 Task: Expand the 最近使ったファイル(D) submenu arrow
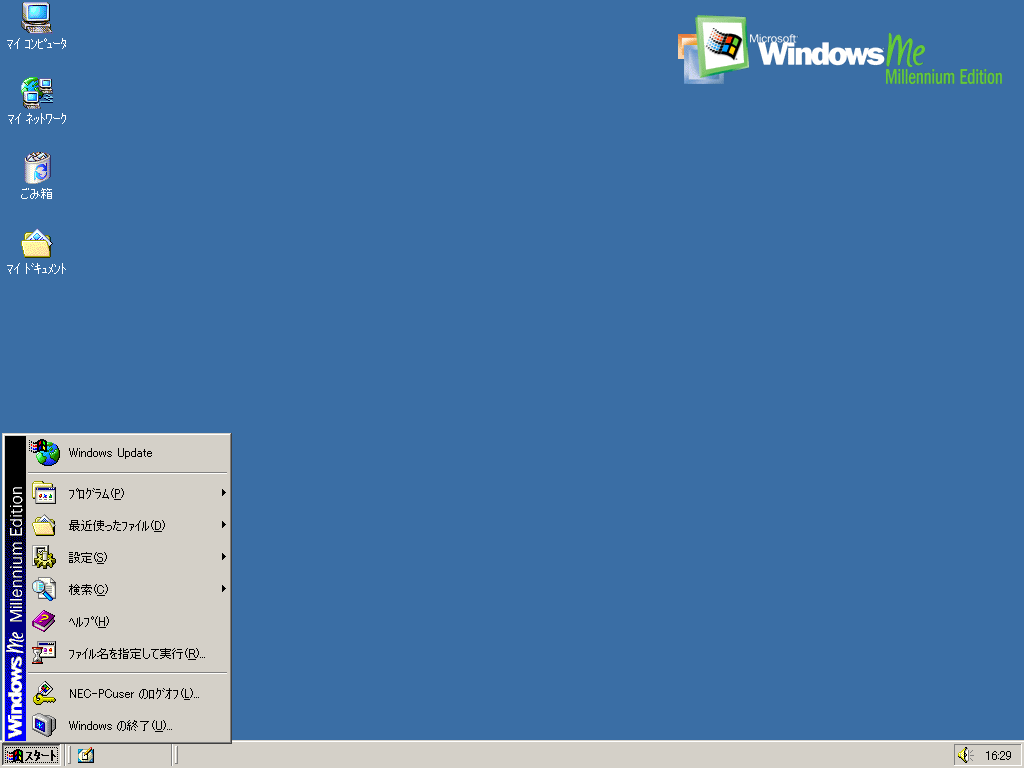223,525
